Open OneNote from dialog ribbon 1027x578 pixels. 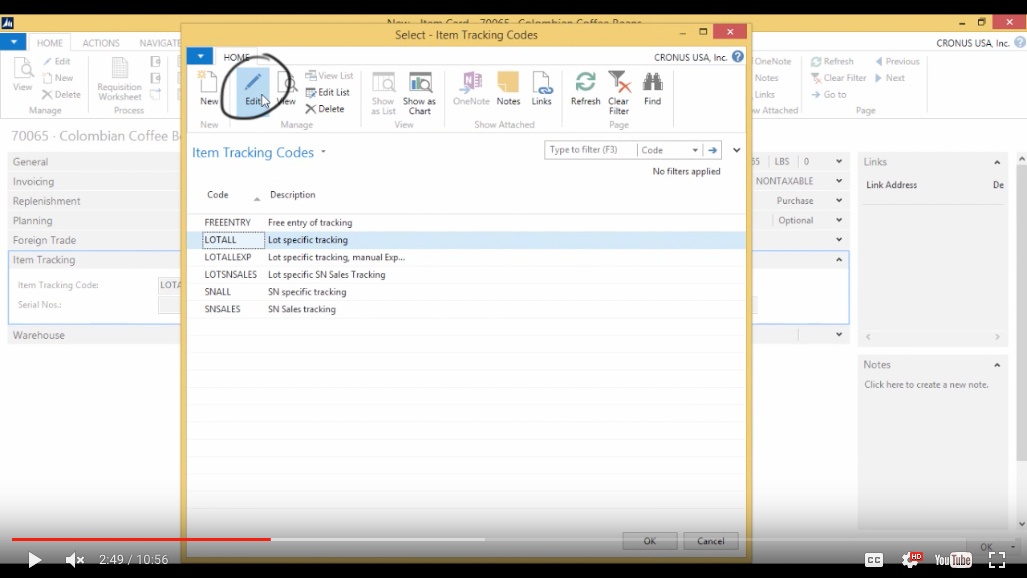472,88
